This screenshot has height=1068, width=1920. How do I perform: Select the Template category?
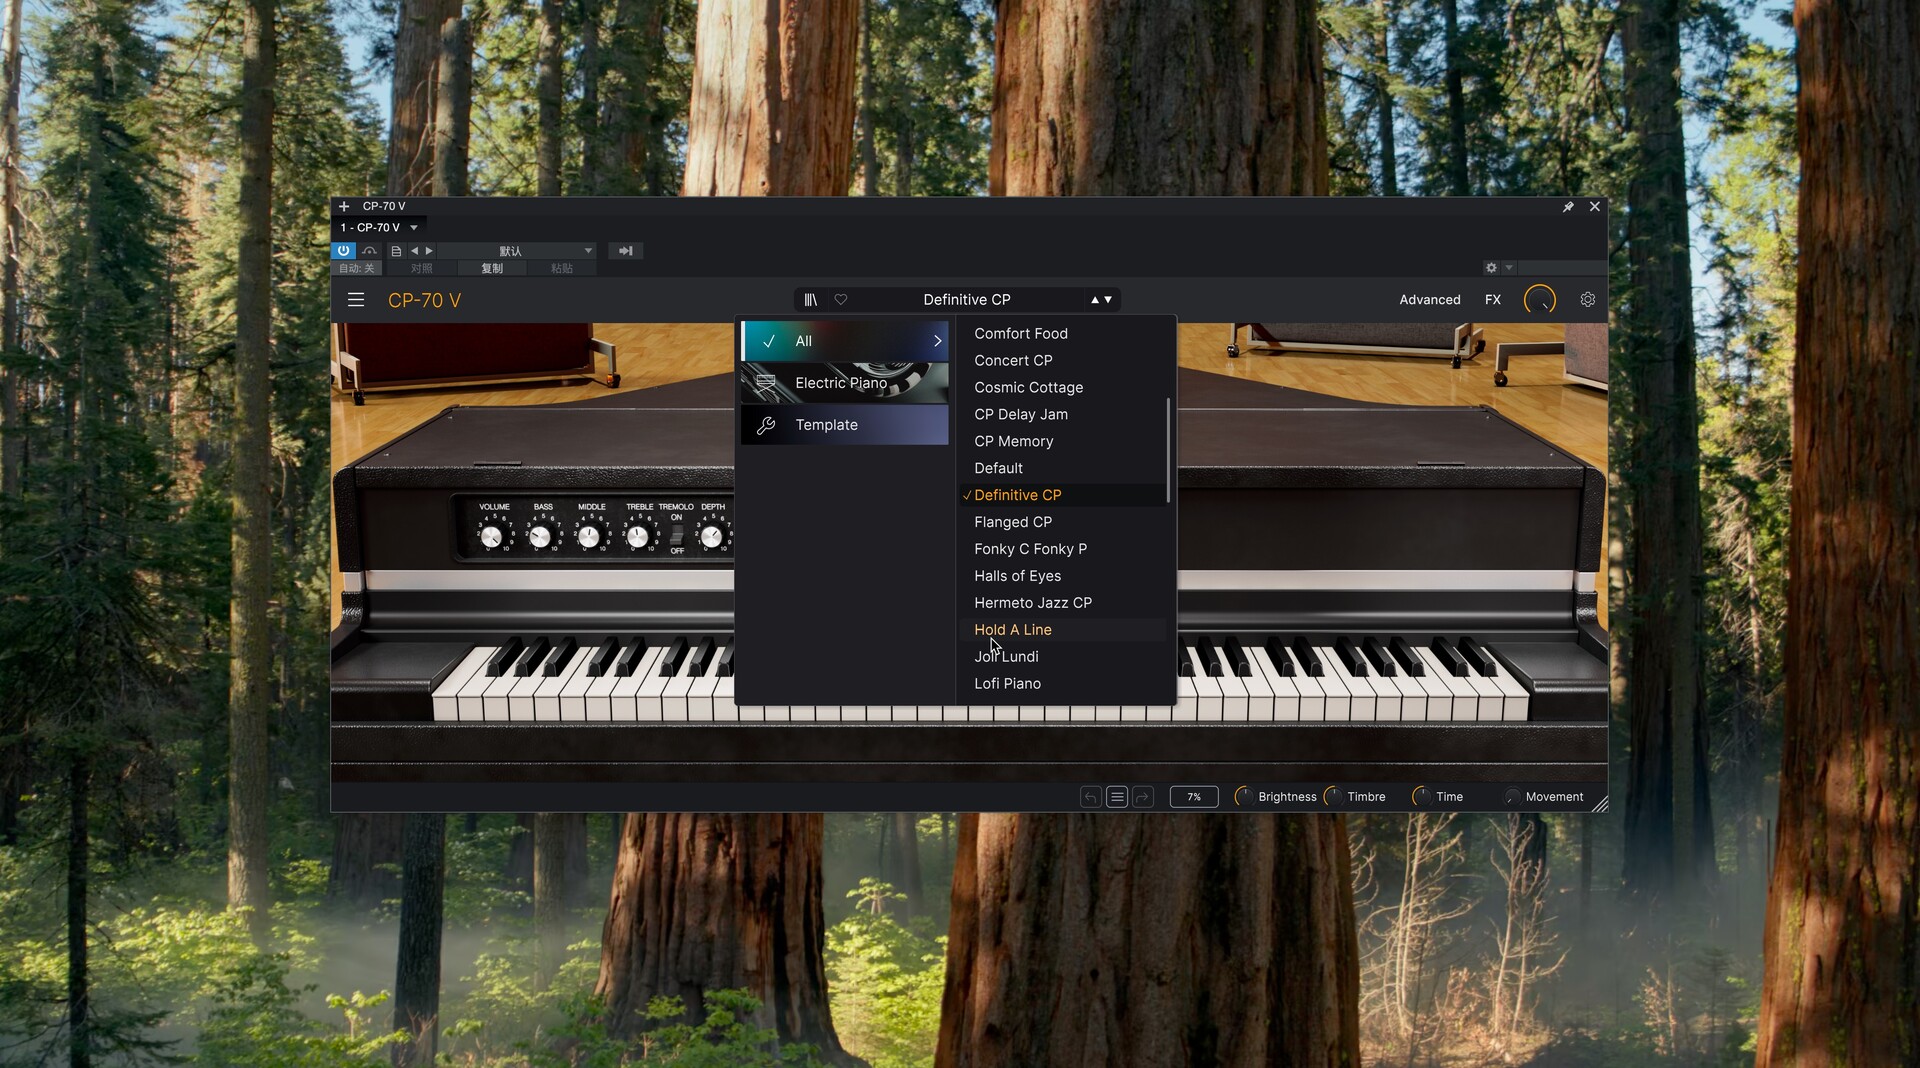[845, 425]
